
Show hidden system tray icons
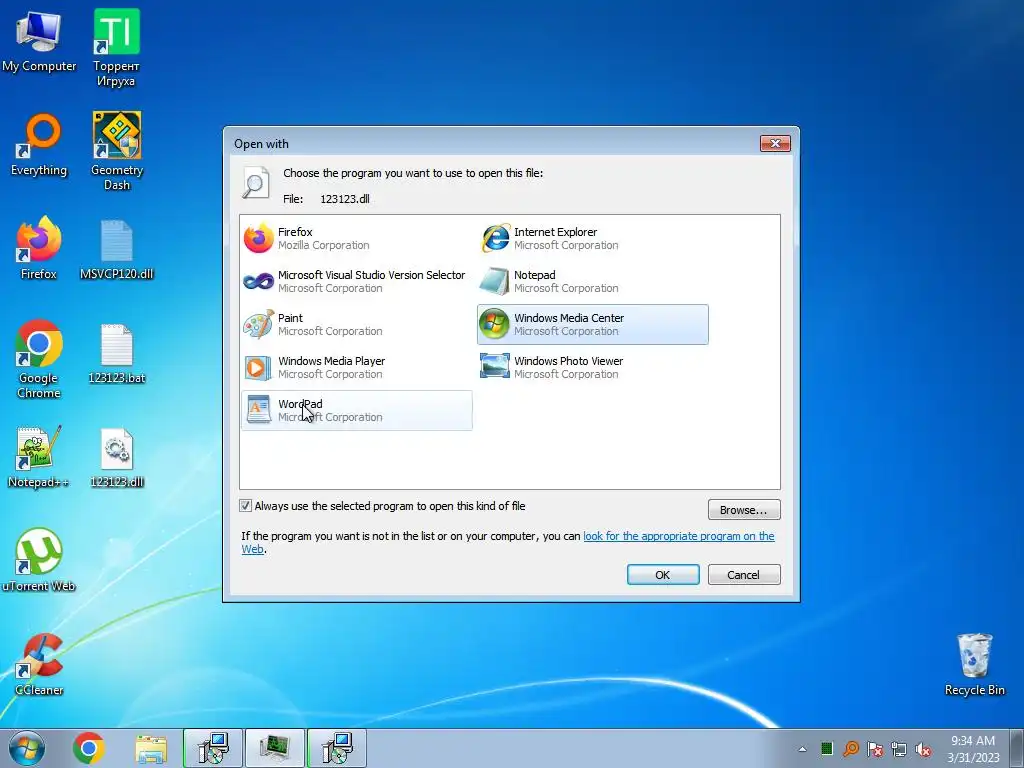(x=802, y=749)
